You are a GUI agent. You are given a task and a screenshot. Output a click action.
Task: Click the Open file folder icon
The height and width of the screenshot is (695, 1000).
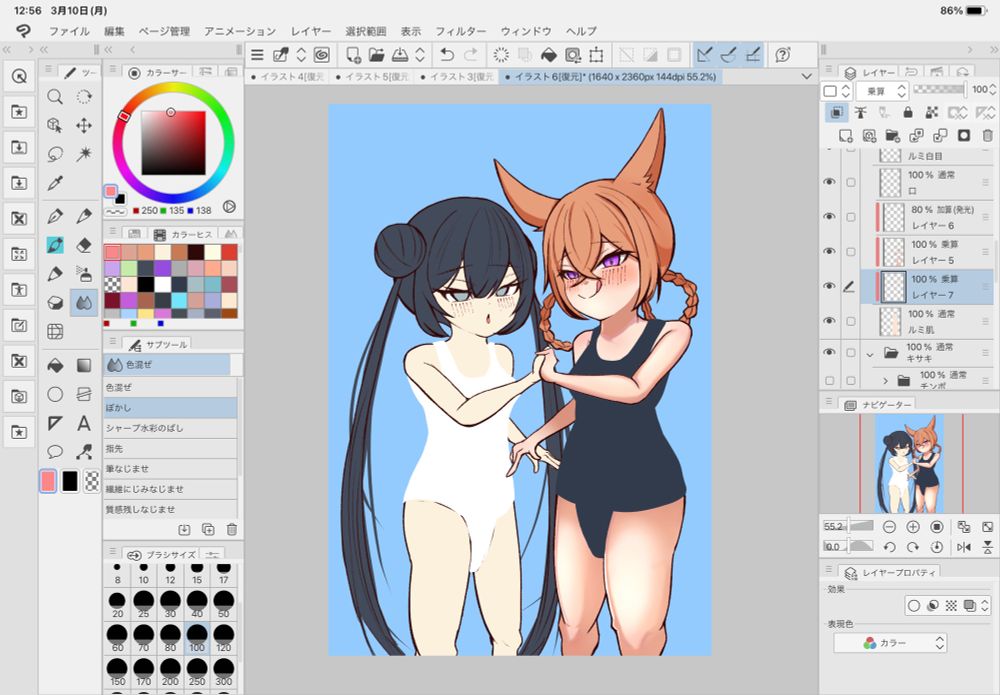click(x=376, y=55)
